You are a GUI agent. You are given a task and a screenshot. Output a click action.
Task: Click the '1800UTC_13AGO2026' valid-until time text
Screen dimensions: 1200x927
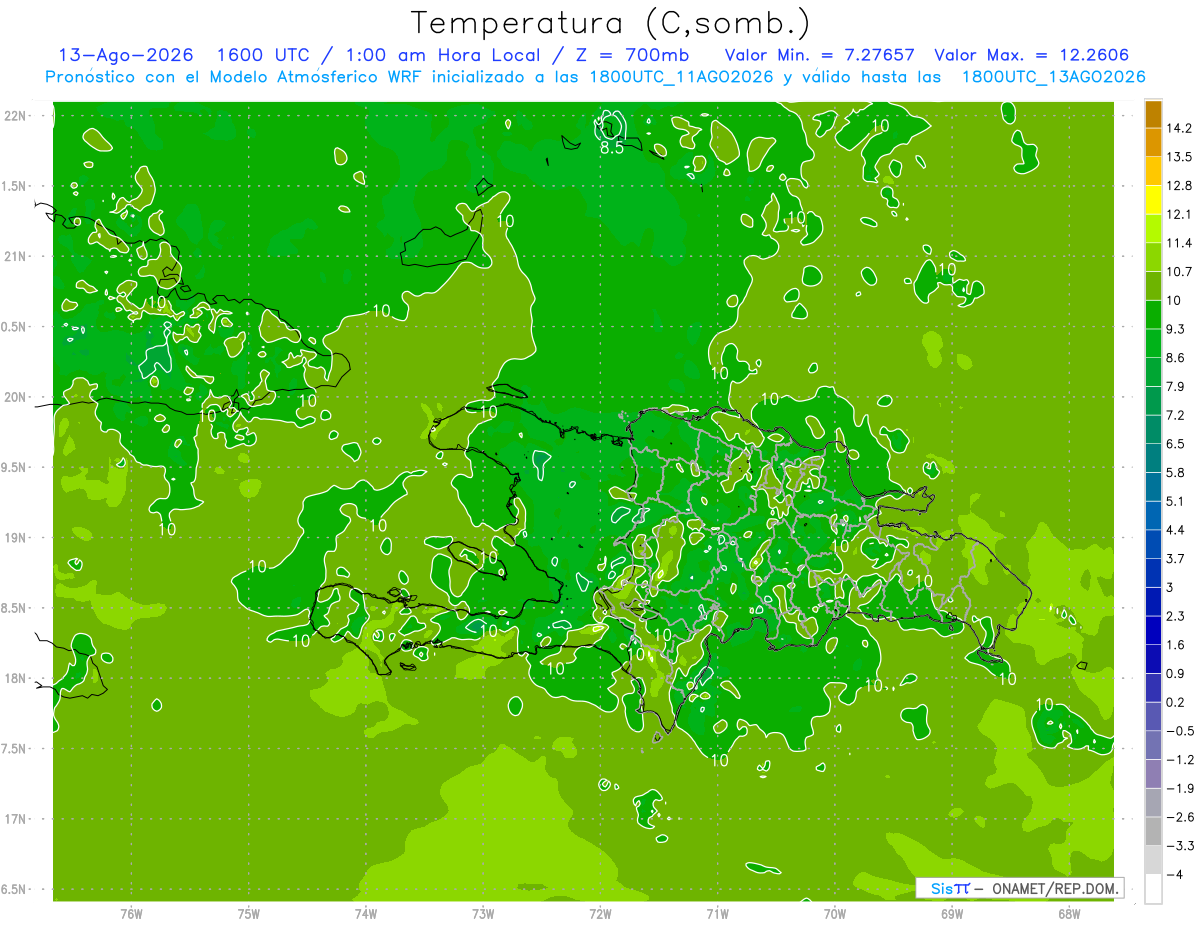[1053, 77]
